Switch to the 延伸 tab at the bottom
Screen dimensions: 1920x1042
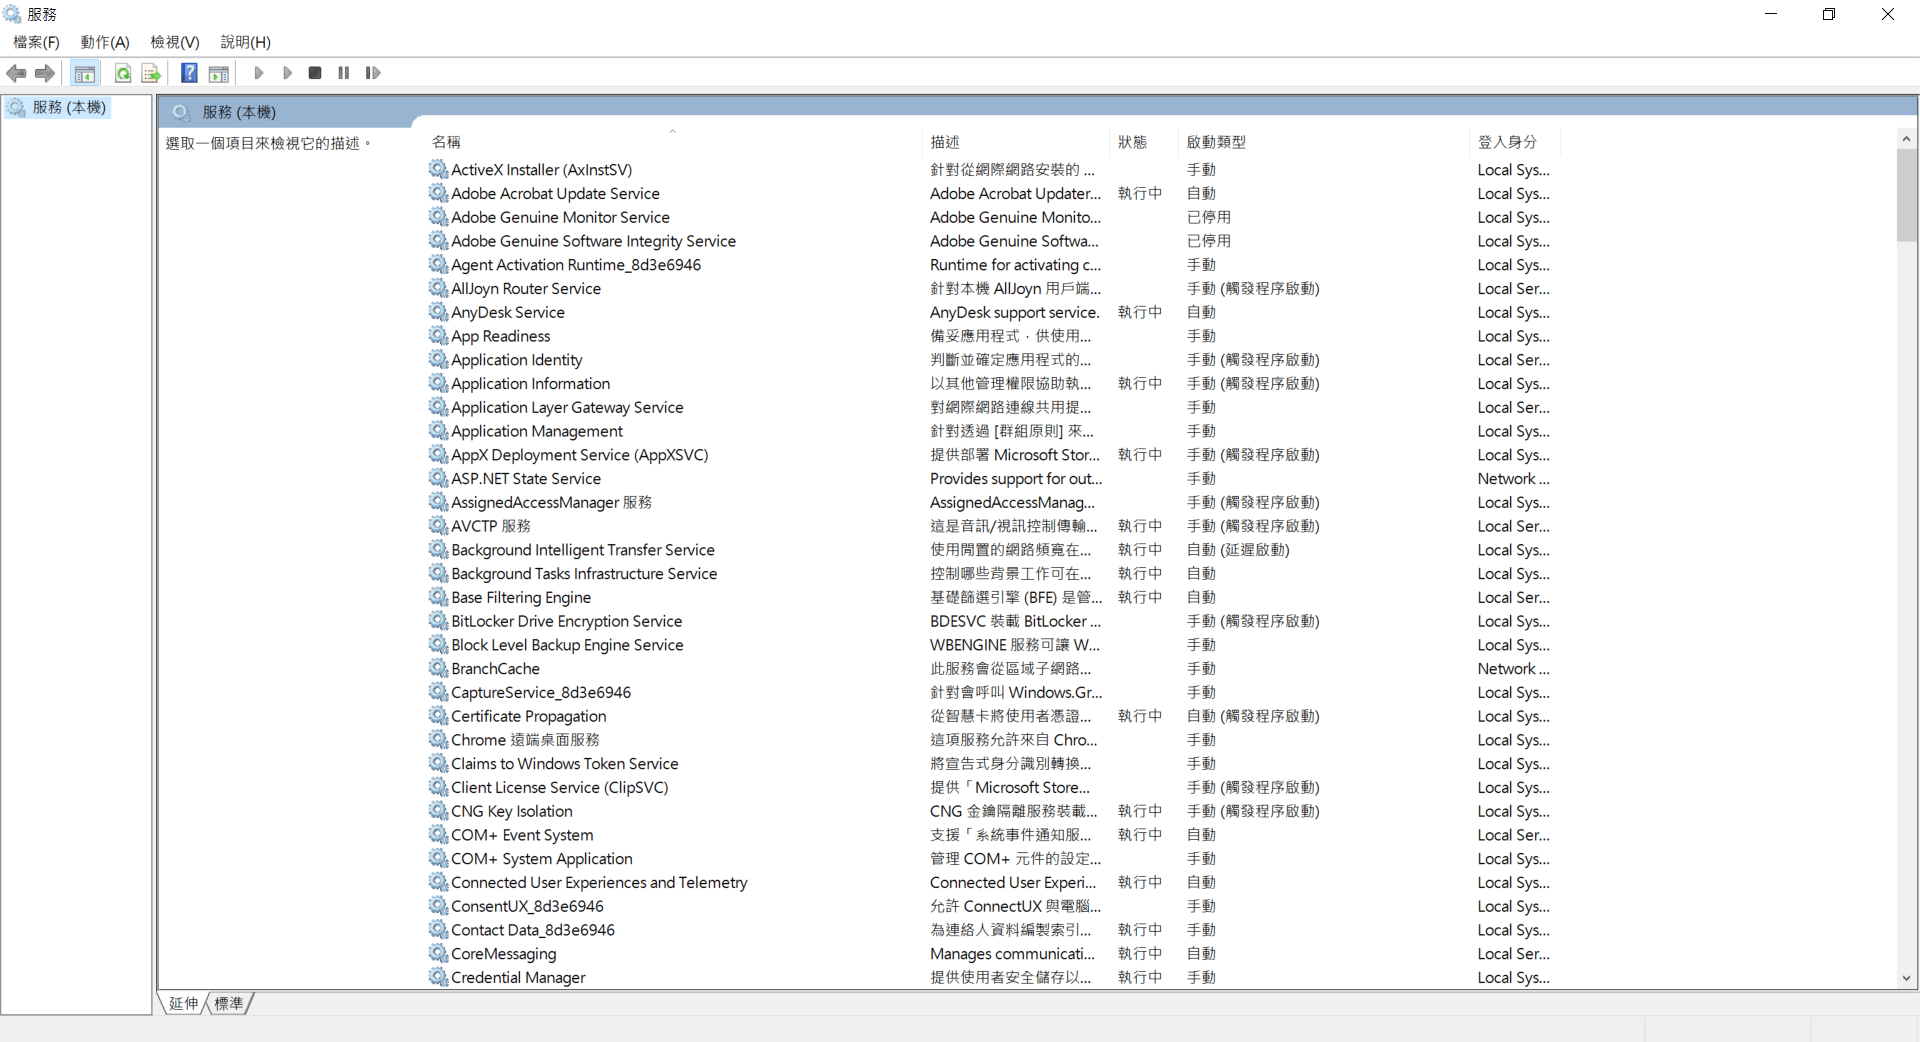pyautogui.click(x=184, y=1003)
